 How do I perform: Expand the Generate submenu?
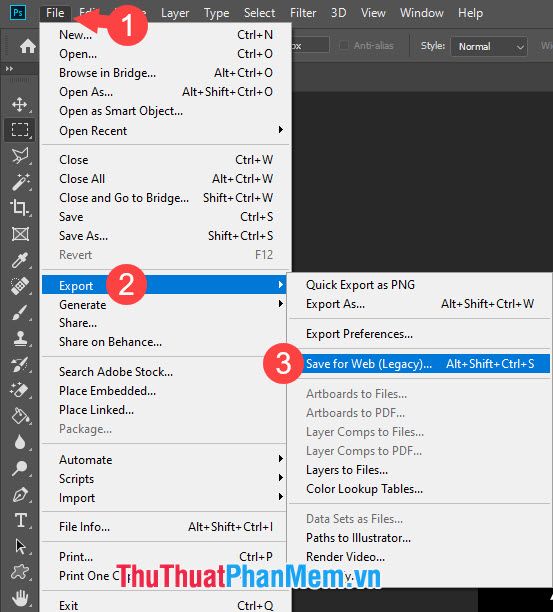pos(165,304)
